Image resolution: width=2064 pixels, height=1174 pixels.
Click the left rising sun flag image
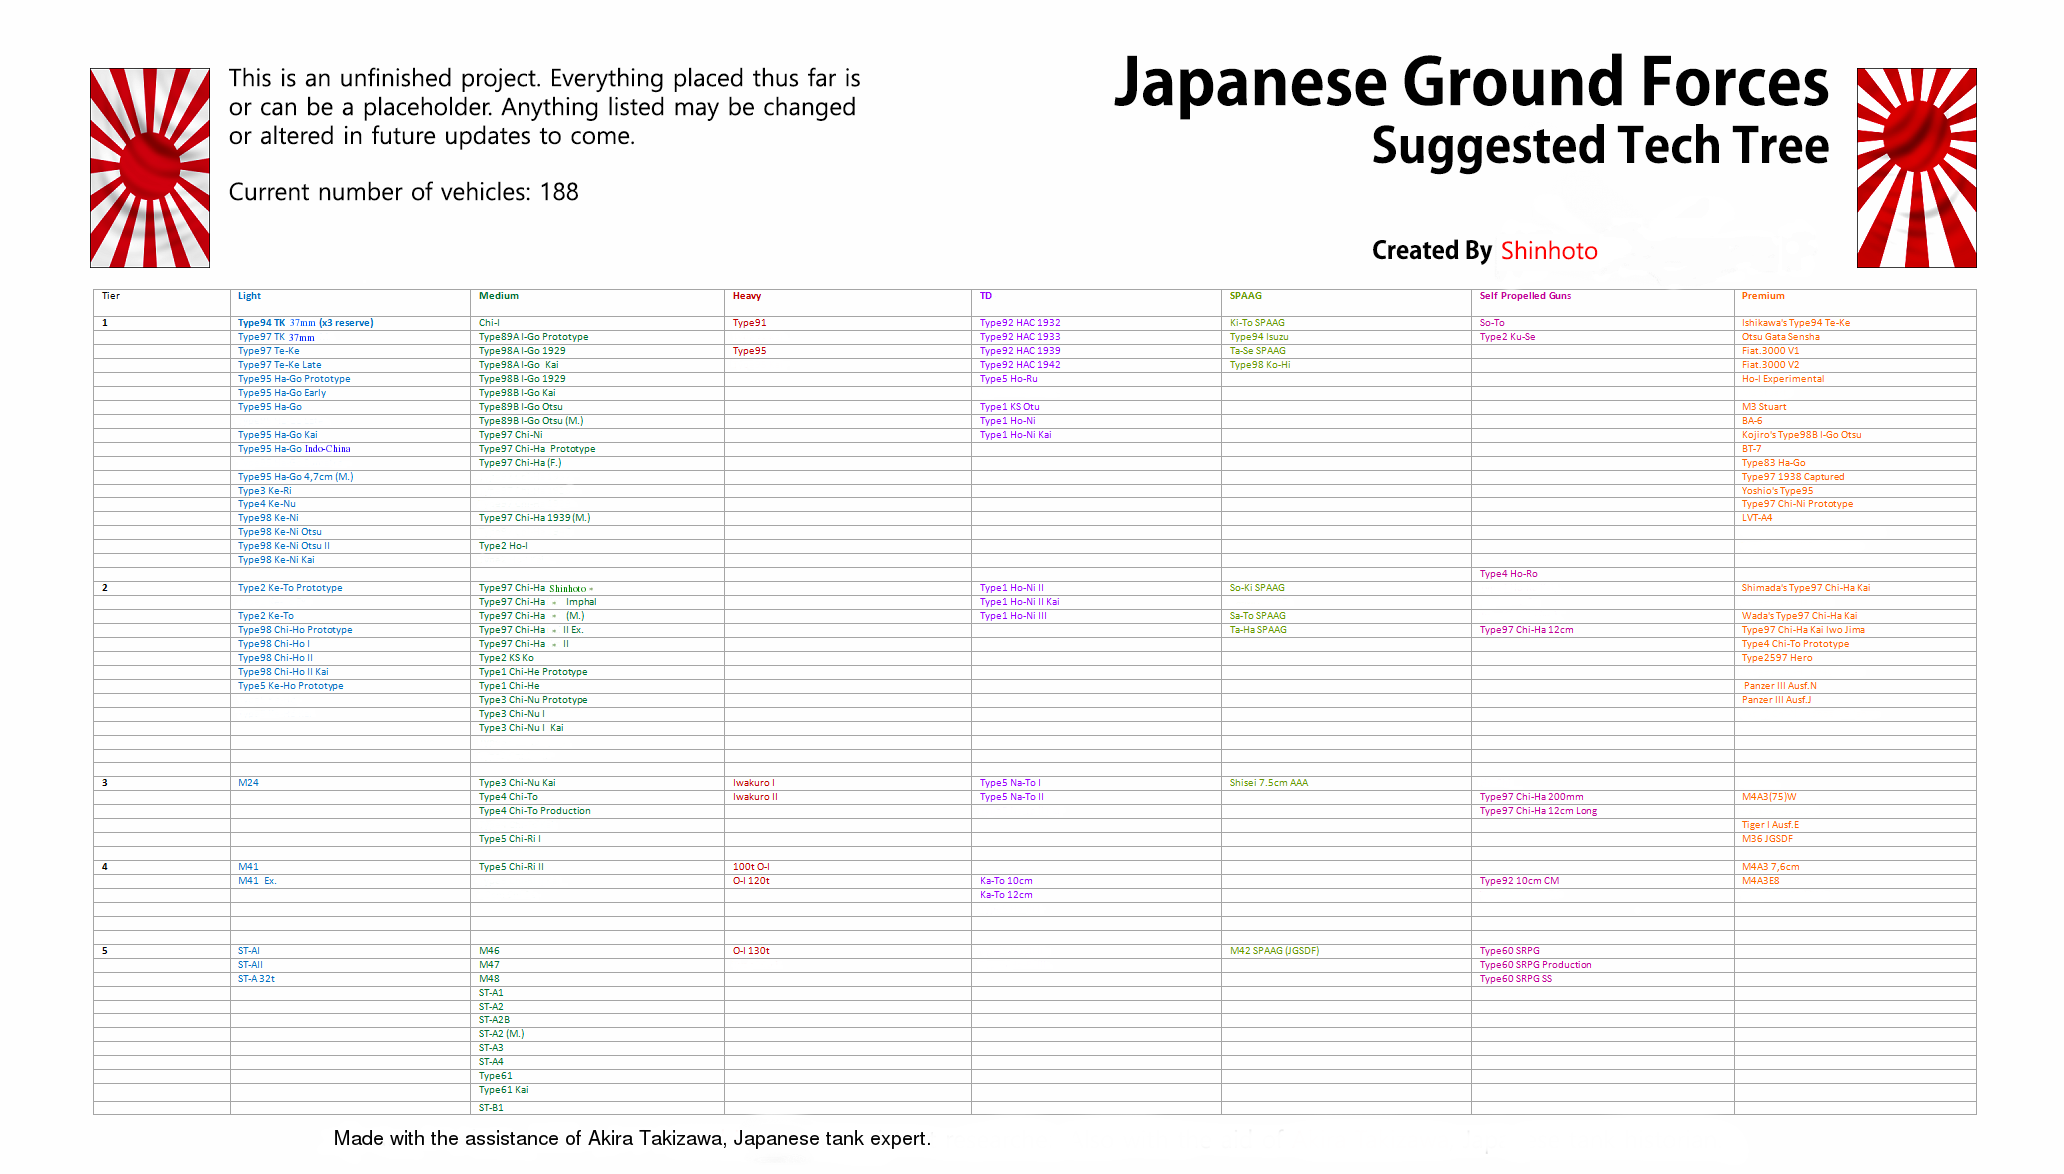pos(150,168)
